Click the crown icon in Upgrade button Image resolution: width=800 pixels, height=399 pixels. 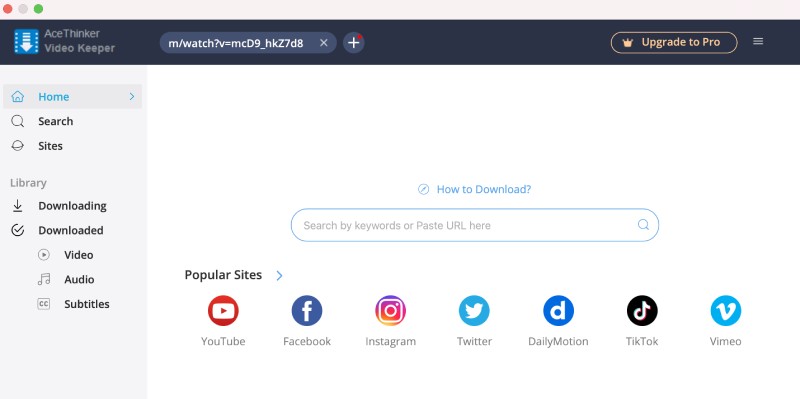tap(628, 43)
